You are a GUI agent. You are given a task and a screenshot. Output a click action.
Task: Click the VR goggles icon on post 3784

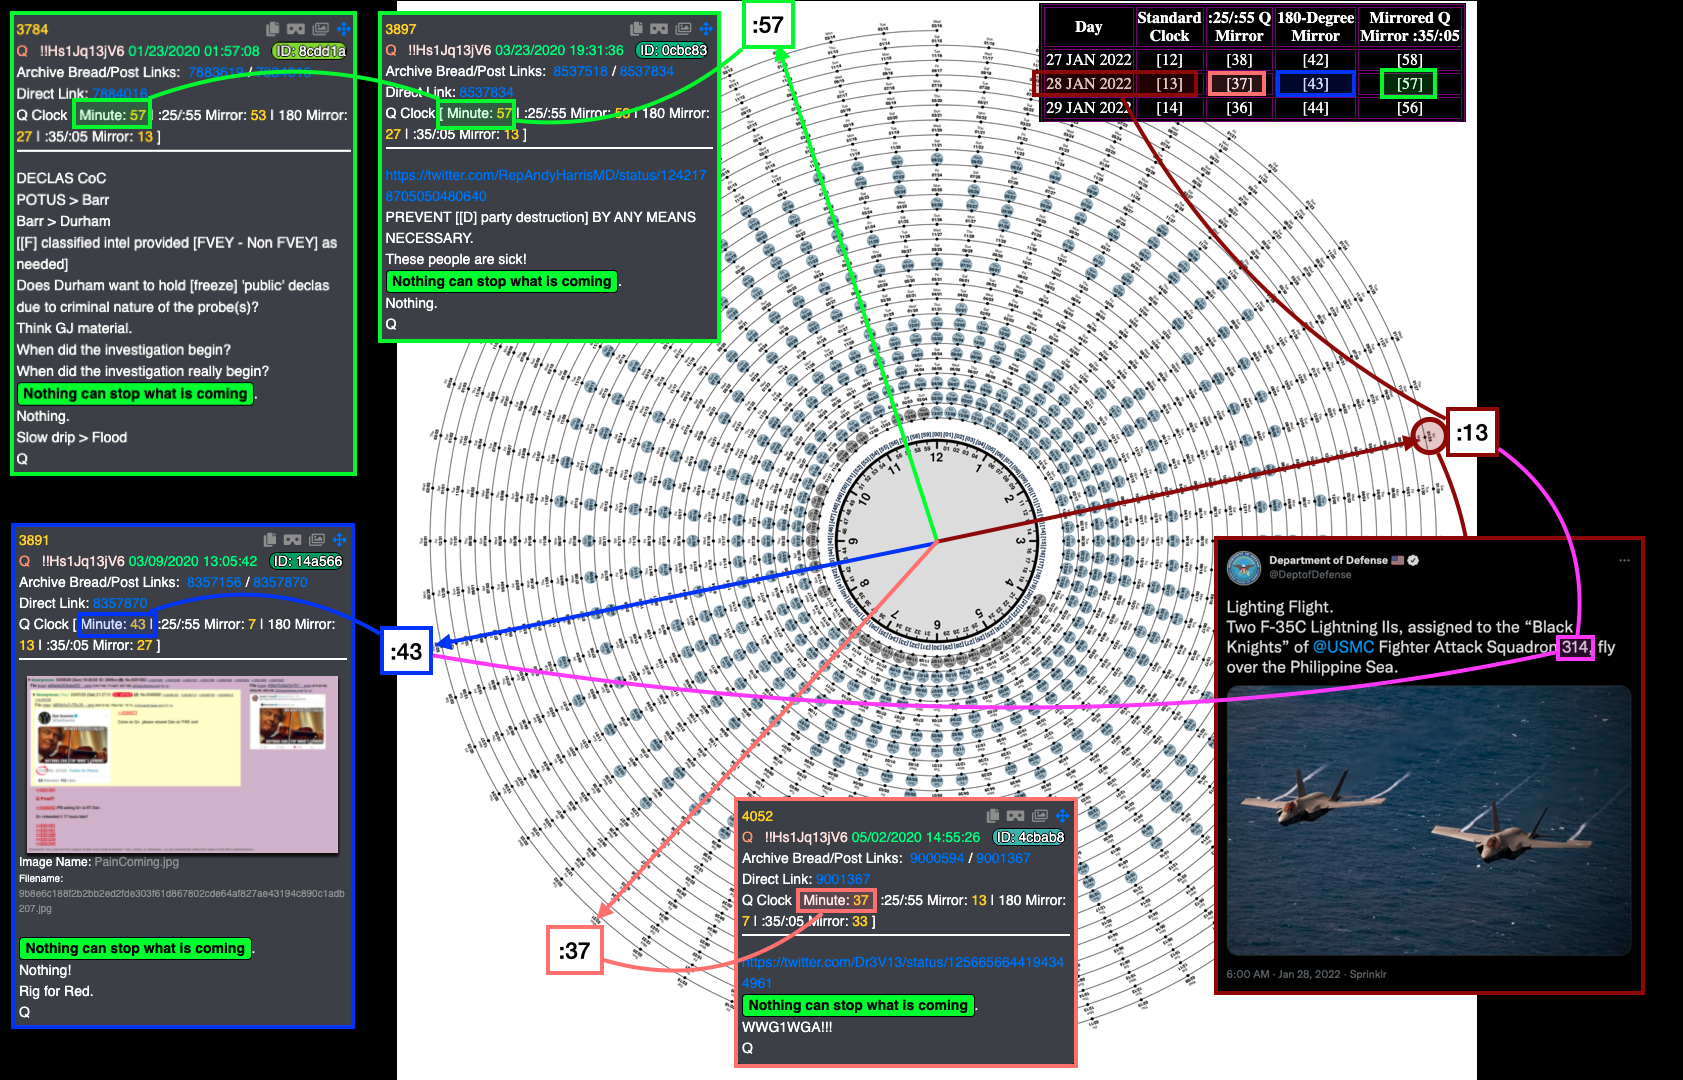(296, 29)
